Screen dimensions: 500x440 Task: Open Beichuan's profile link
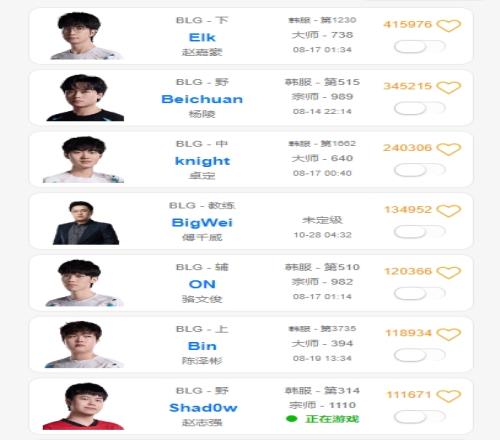pyautogui.click(x=202, y=99)
